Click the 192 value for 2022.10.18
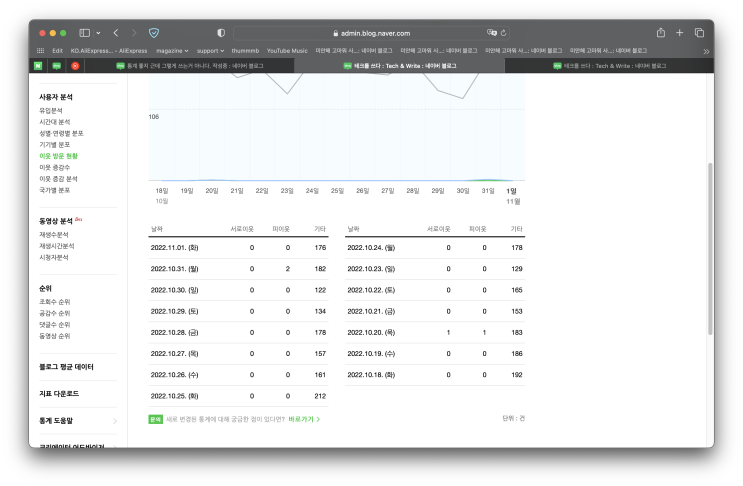Image resolution: width=743 pixels, height=486 pixels. pos(517,375)
